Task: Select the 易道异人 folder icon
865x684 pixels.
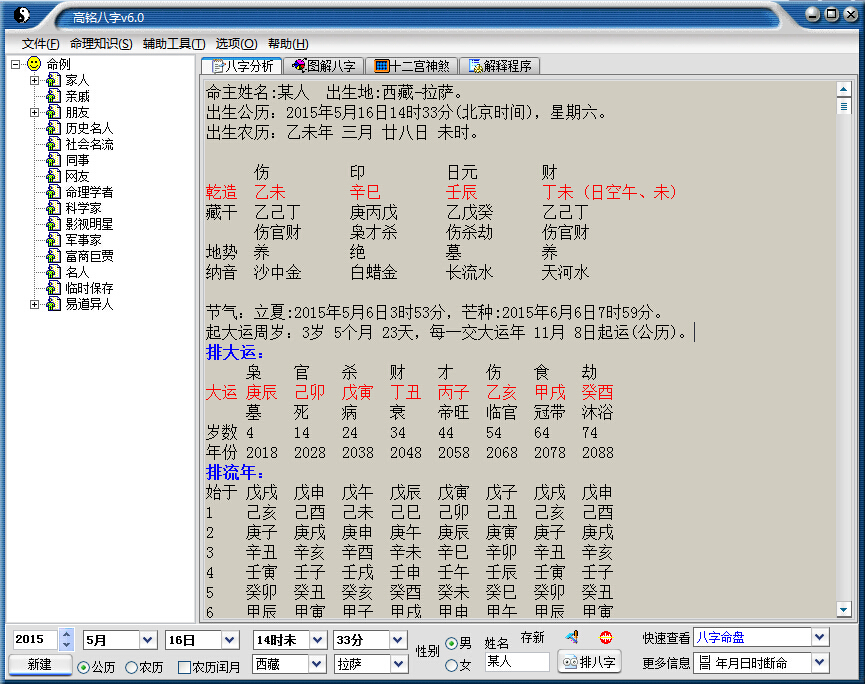Action: (53, 304)
